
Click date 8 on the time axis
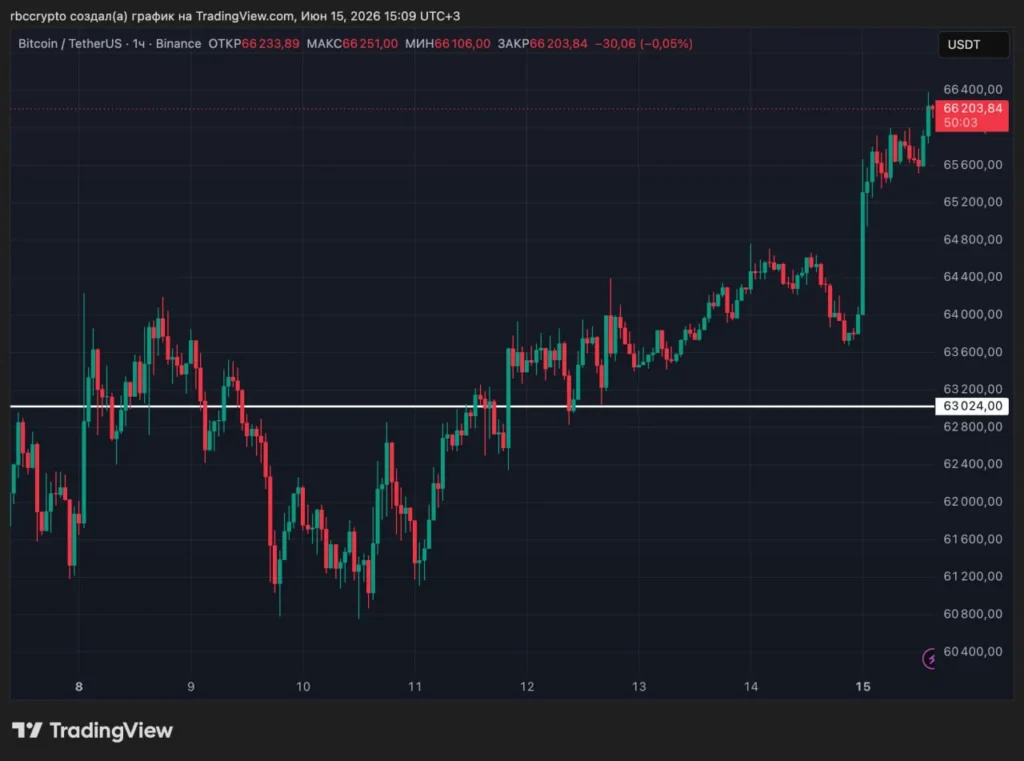[x=79, y=687]
